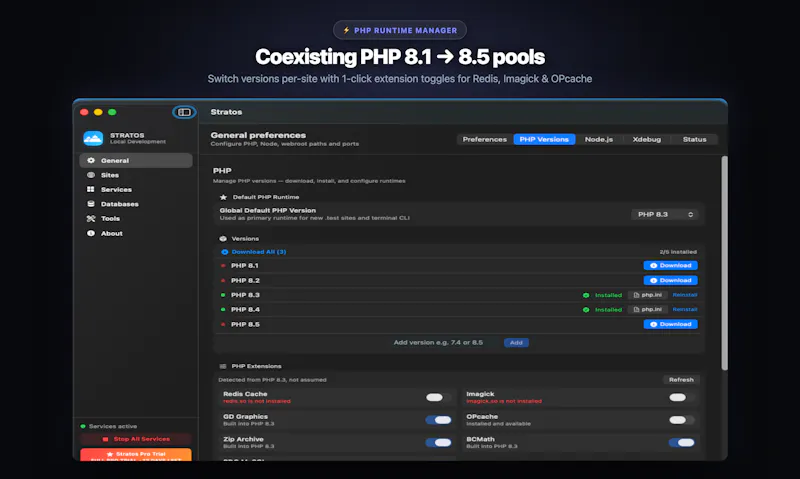Toggle the sidebar panel icon
The image size is (800, 479).
184,112
